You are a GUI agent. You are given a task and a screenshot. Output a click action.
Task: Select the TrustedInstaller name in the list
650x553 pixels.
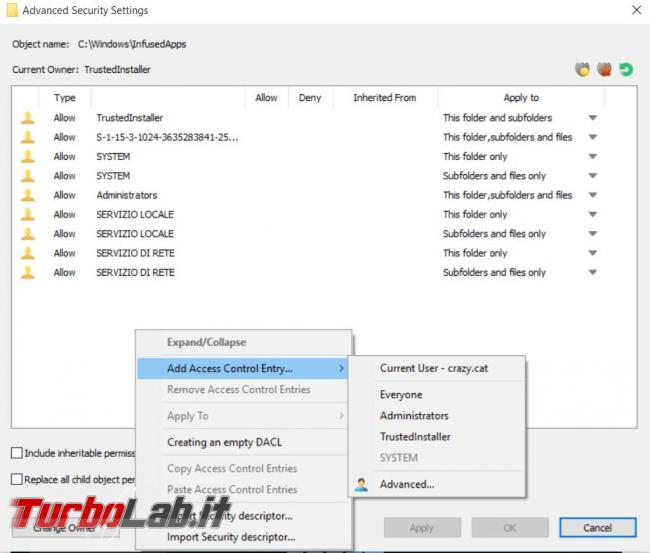tap(130, 118)
